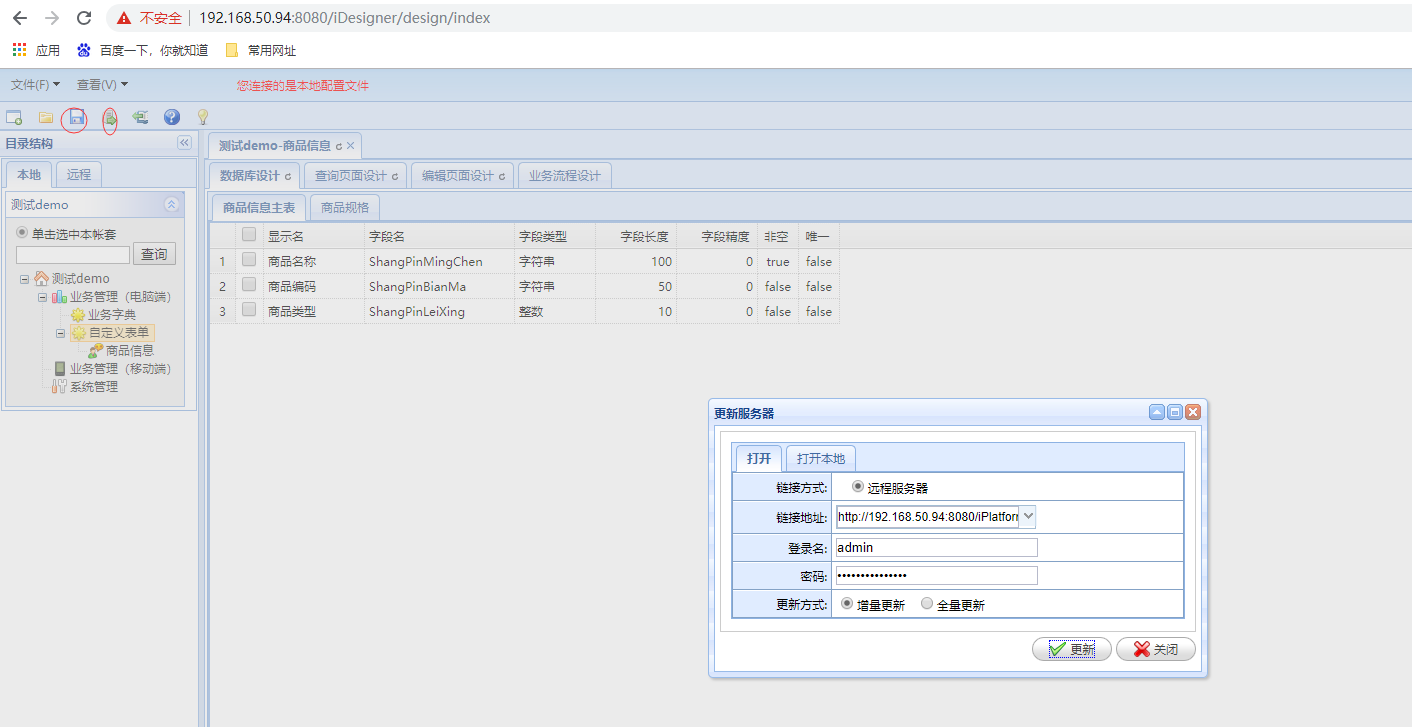Select 系统管理 tree item

click(94, 387)
